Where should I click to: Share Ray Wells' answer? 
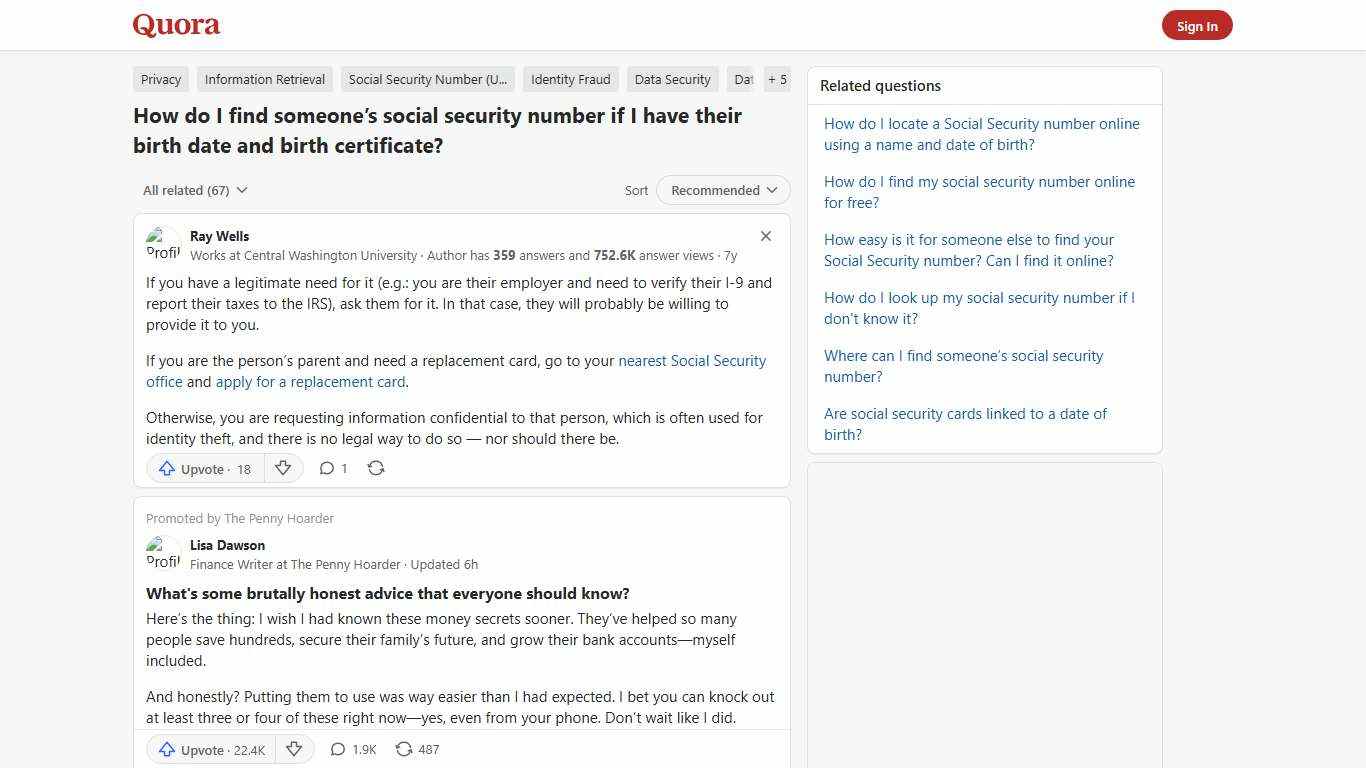tap(376, 468)
